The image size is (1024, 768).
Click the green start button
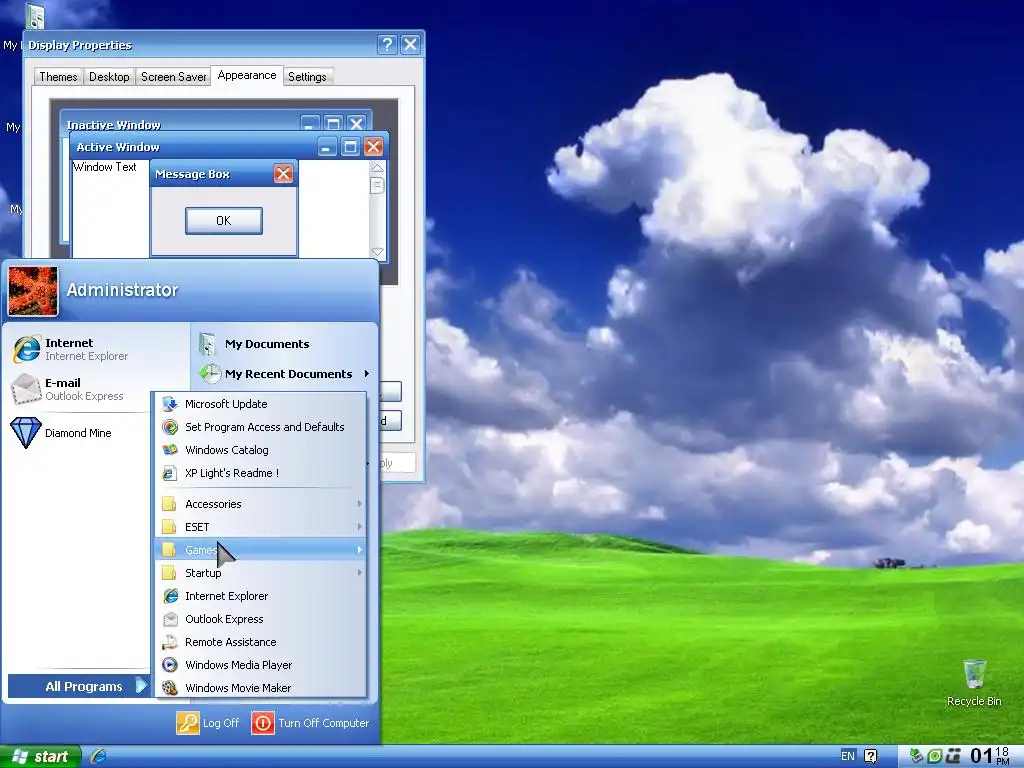[x=40, y=756]
